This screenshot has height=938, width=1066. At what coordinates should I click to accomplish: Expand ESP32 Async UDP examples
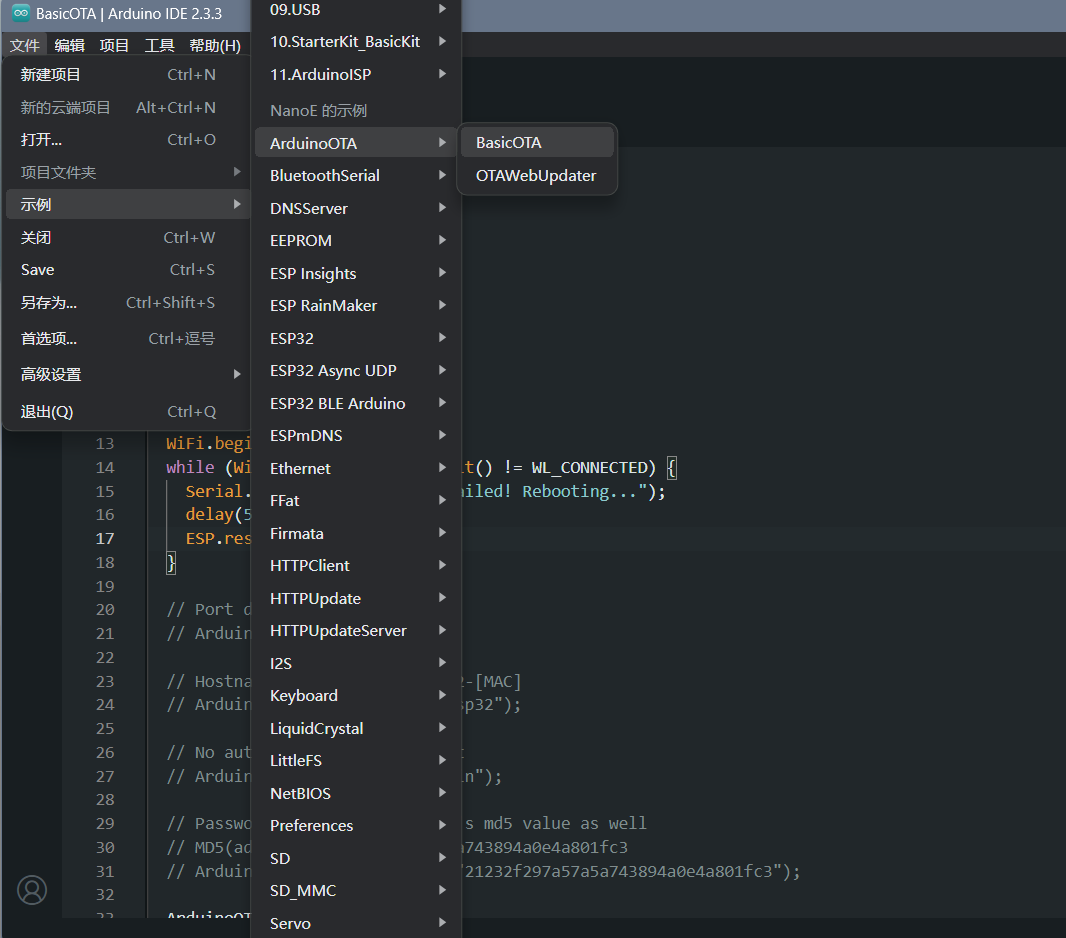coord(357,370)
